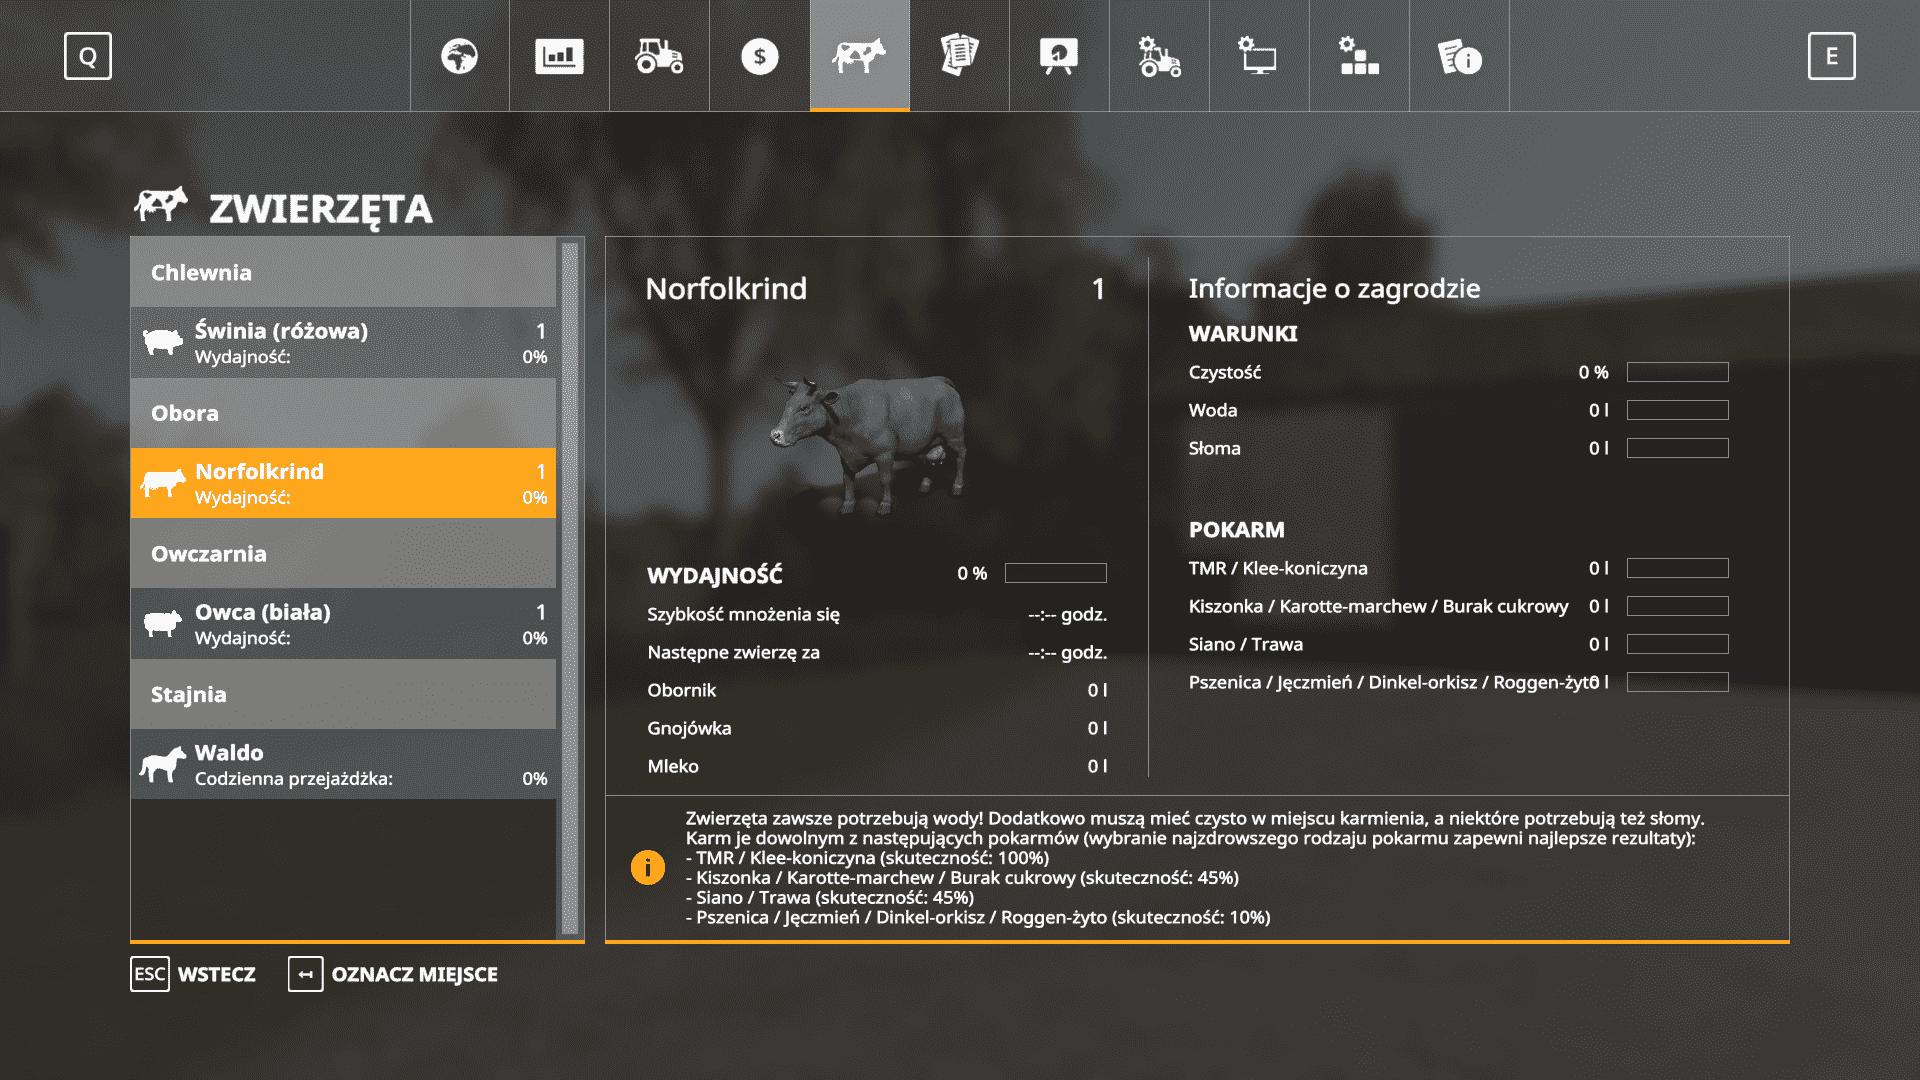The image size is (1920, 1080).
Task: Click OZNACZ MIEJSCE button
Action: click(x=393, y=974)
